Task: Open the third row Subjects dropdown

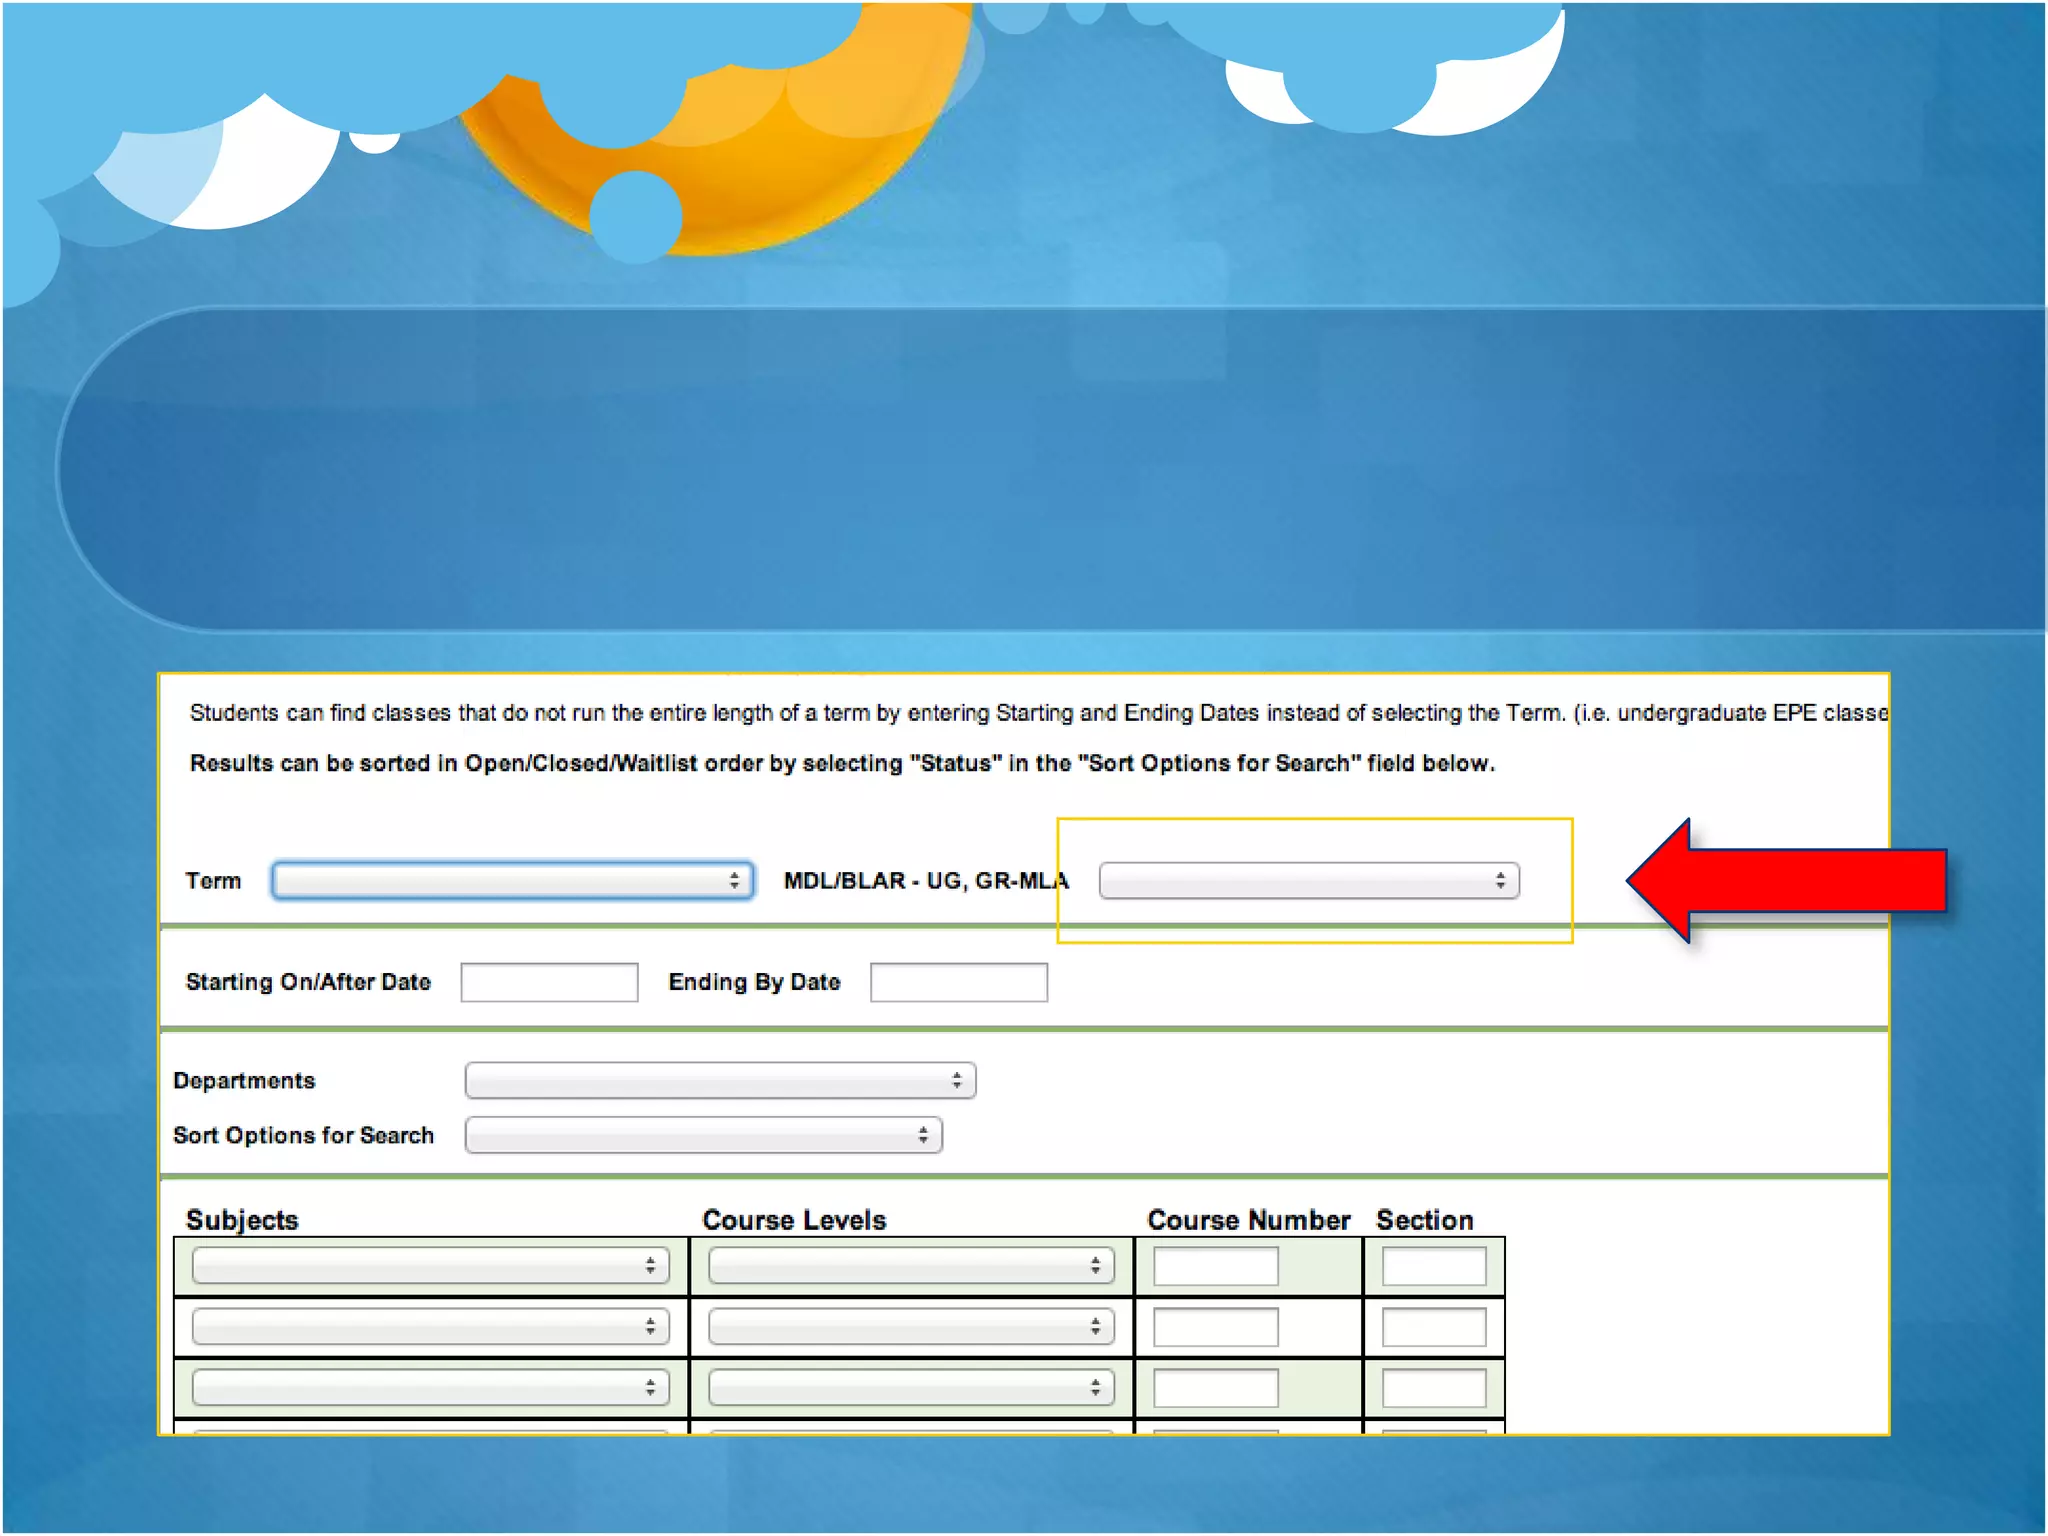Action: click(430, 1388)
